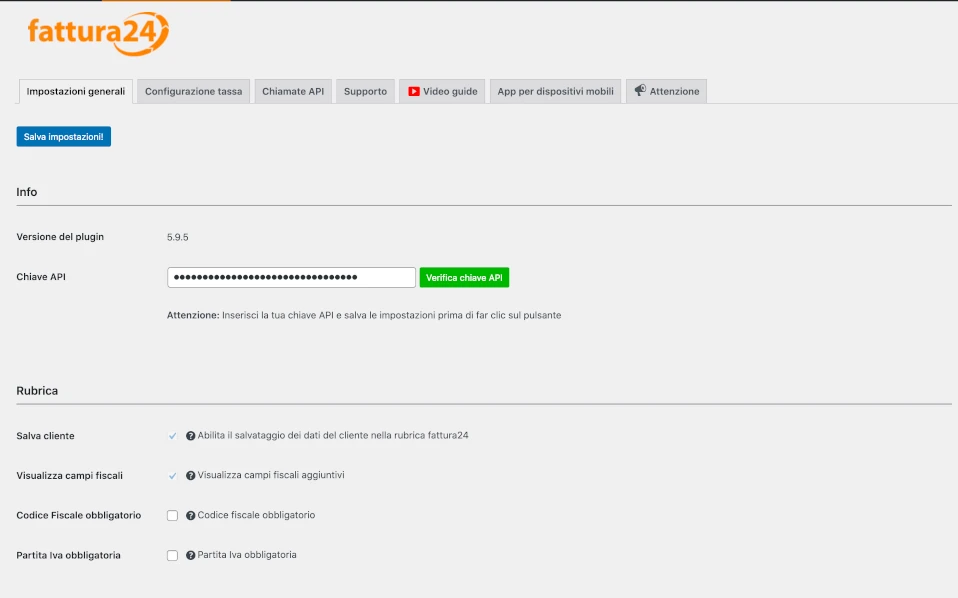The height and width of the screenshot is (598, 958).
Task: Click help icon beside Partita Iva obbligatoria
Action: click(x=191, y=555)
